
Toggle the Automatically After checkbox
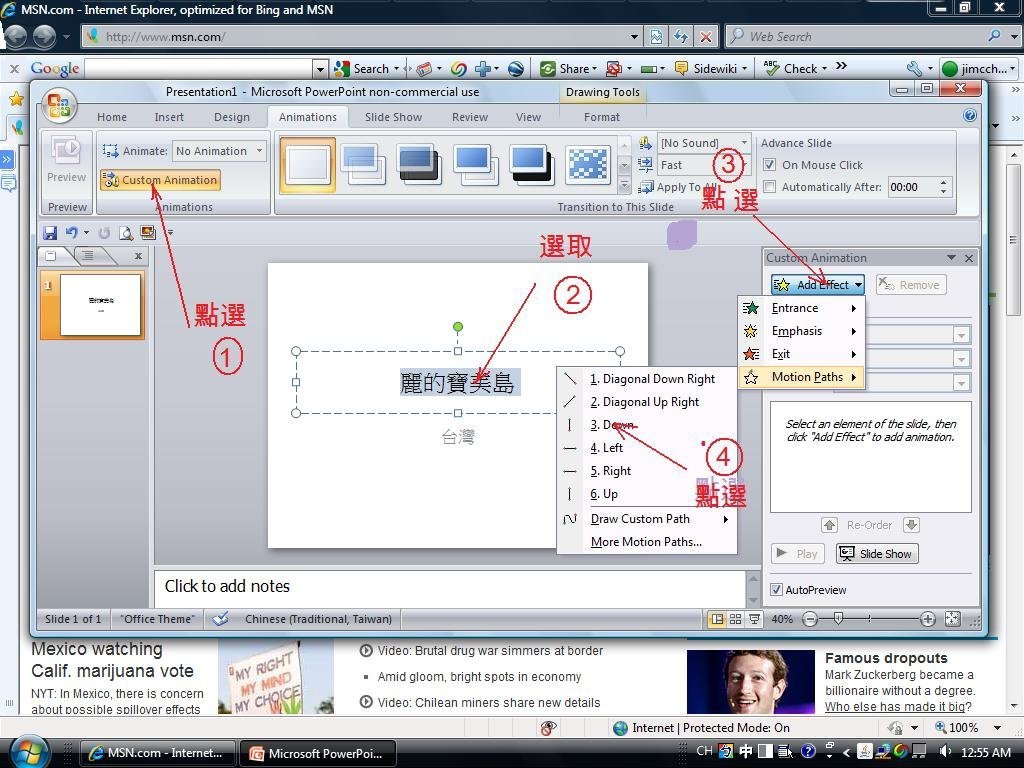coord(770,187)
